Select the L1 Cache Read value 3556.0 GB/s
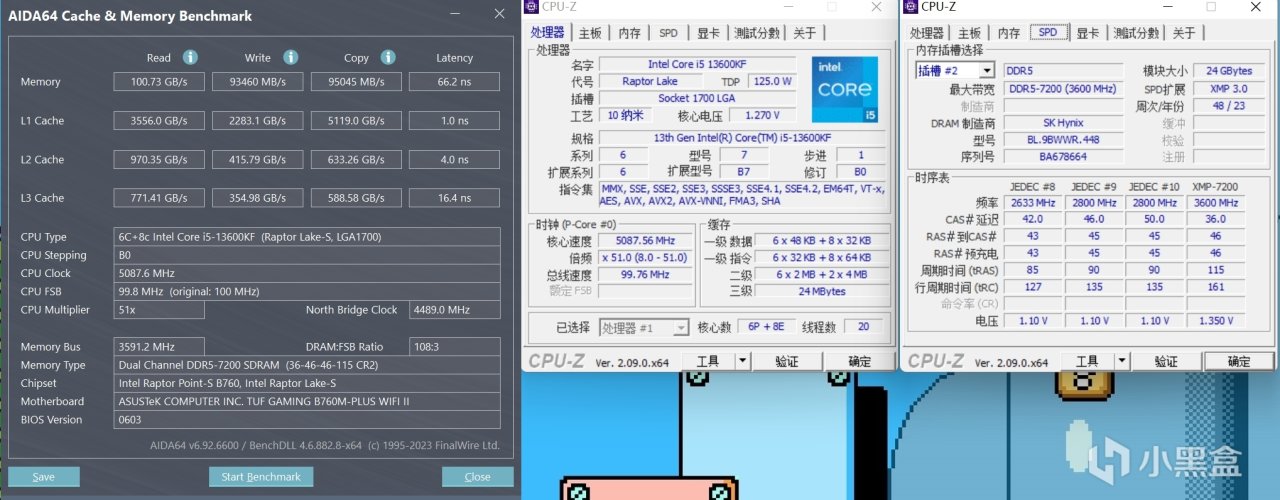This screenshot has height=500, width=1280. [x=158, y=121]
